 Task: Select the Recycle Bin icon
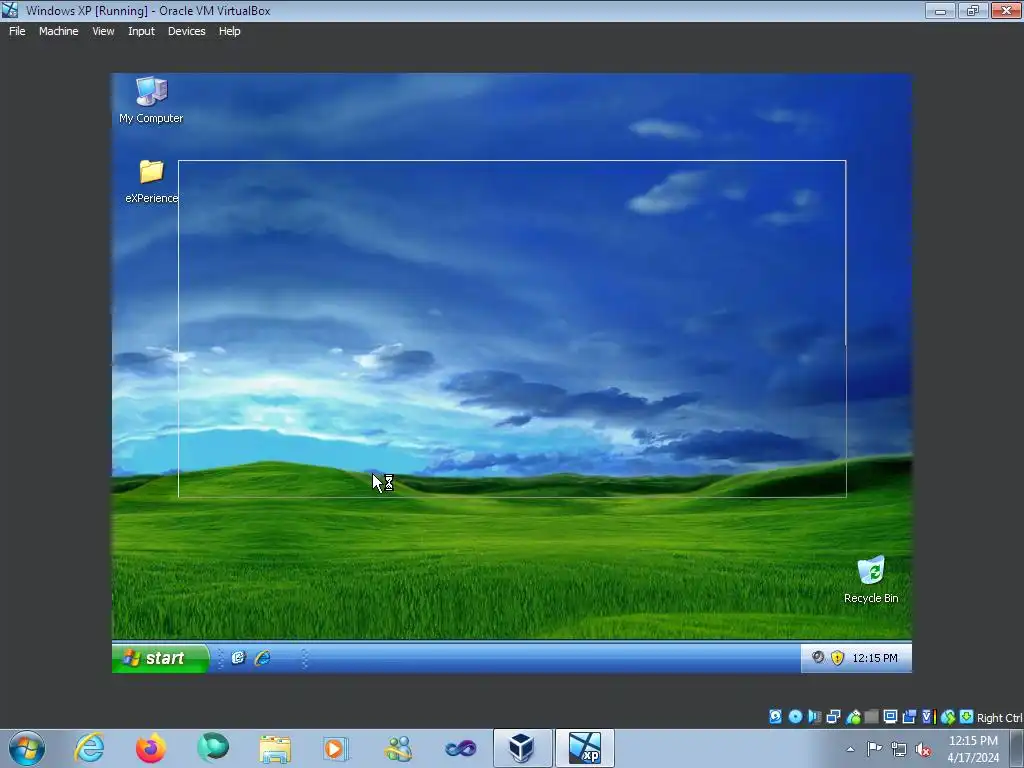(871, 579)
